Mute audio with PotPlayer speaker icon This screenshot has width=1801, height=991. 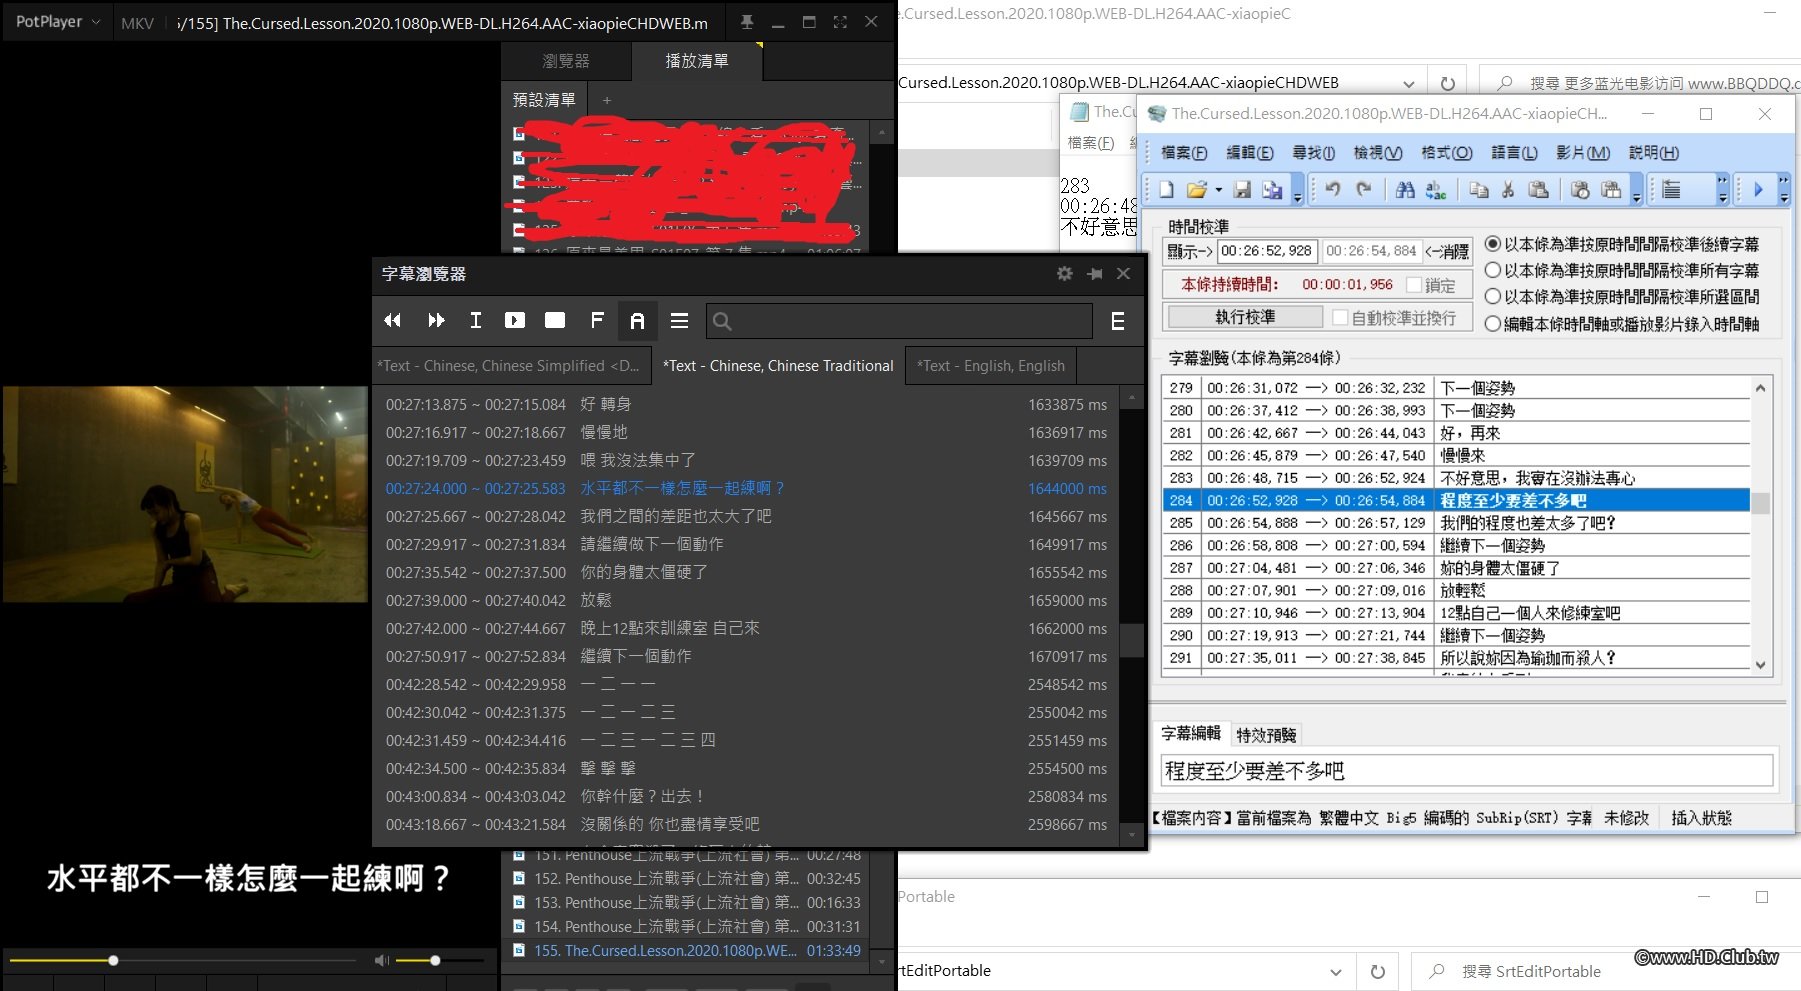382,960
